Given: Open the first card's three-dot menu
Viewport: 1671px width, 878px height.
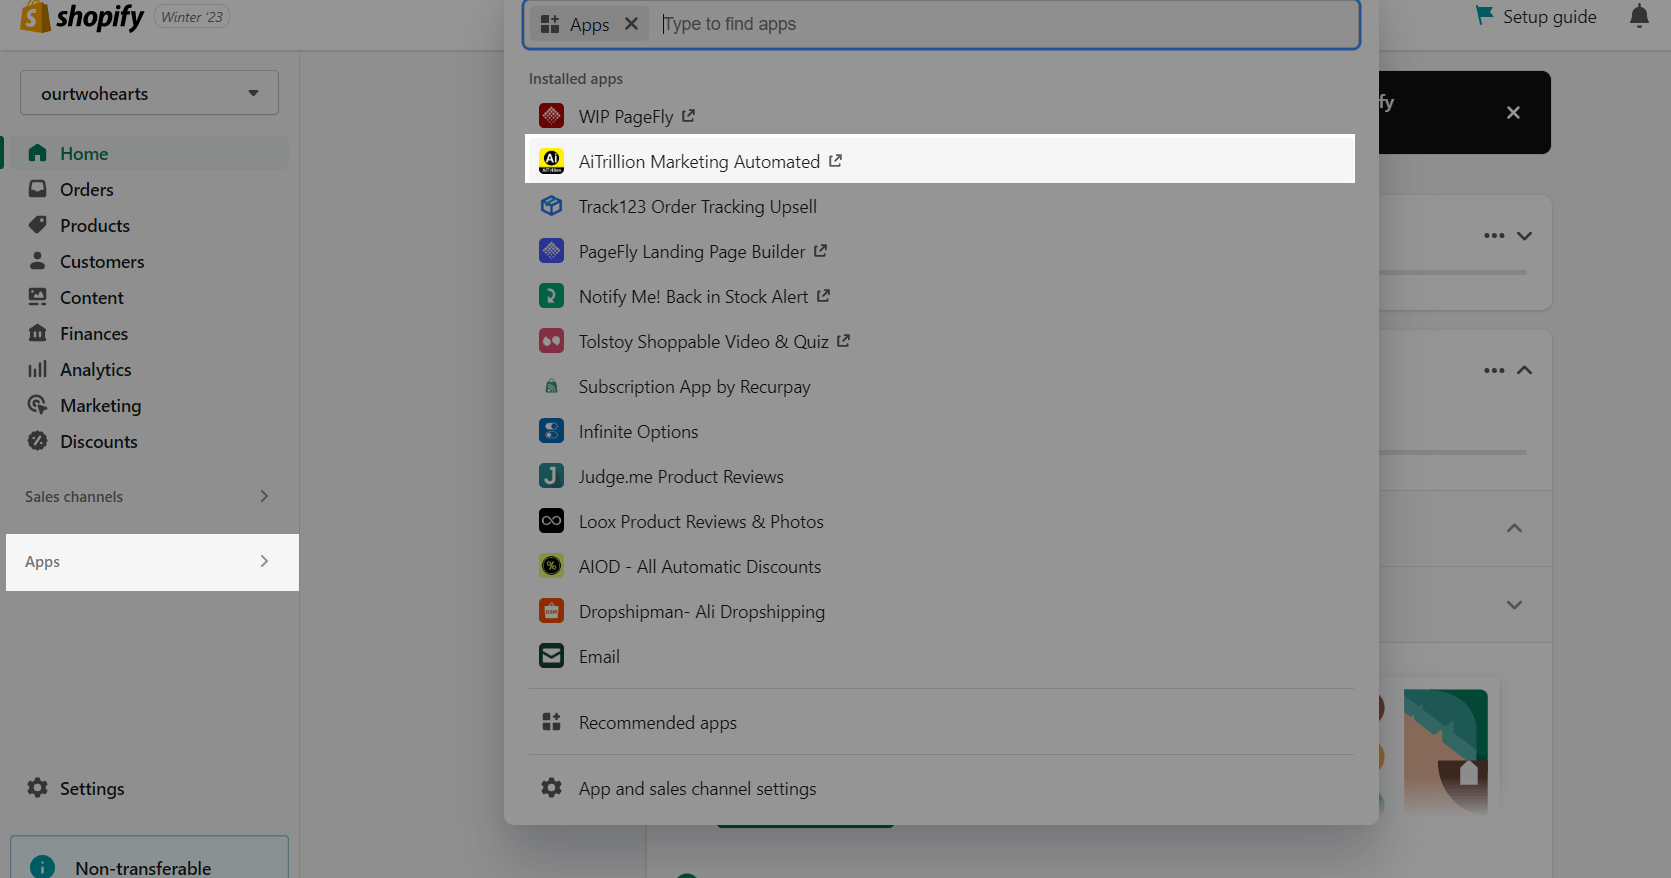Looking at the screenshot, I should coord(1494,236).
